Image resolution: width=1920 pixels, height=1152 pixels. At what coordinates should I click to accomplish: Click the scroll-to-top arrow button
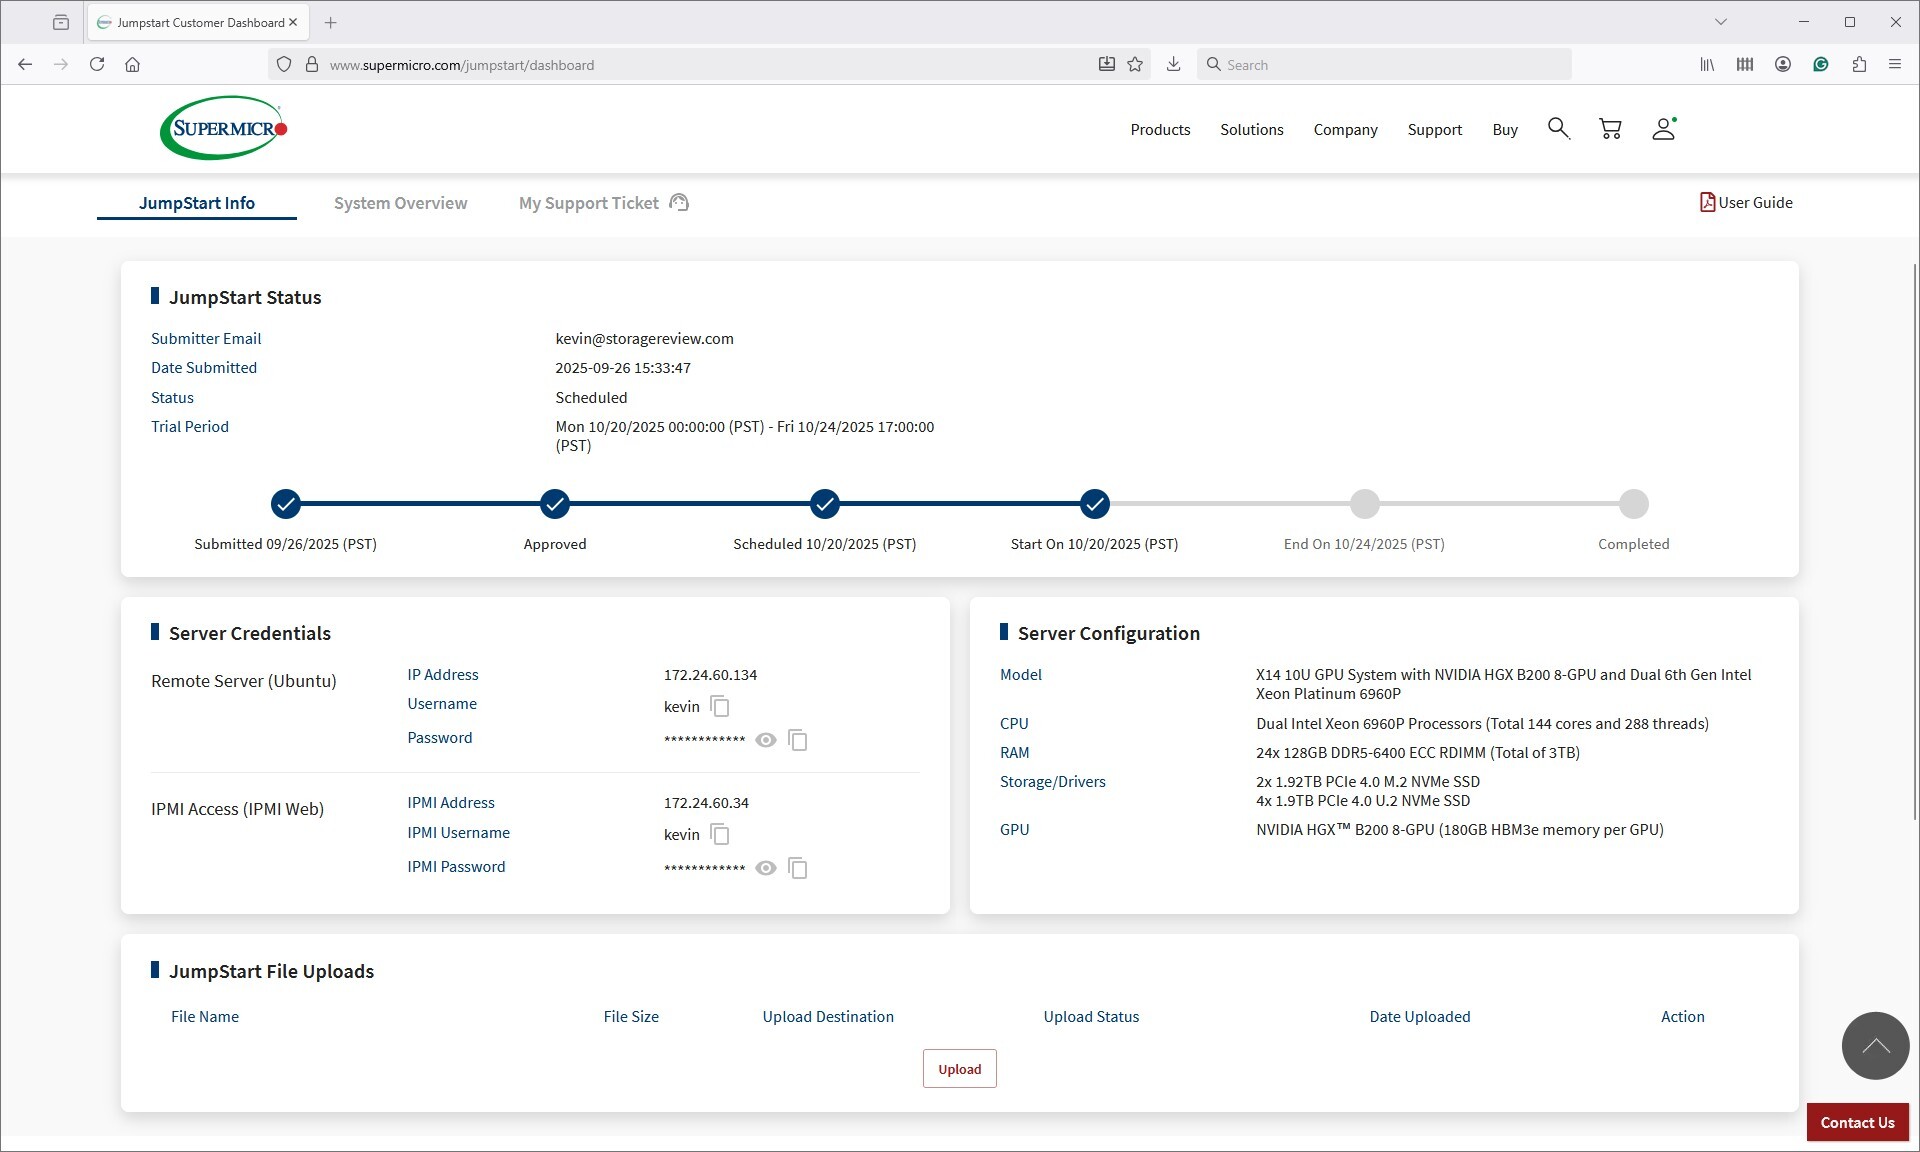1875,1046
